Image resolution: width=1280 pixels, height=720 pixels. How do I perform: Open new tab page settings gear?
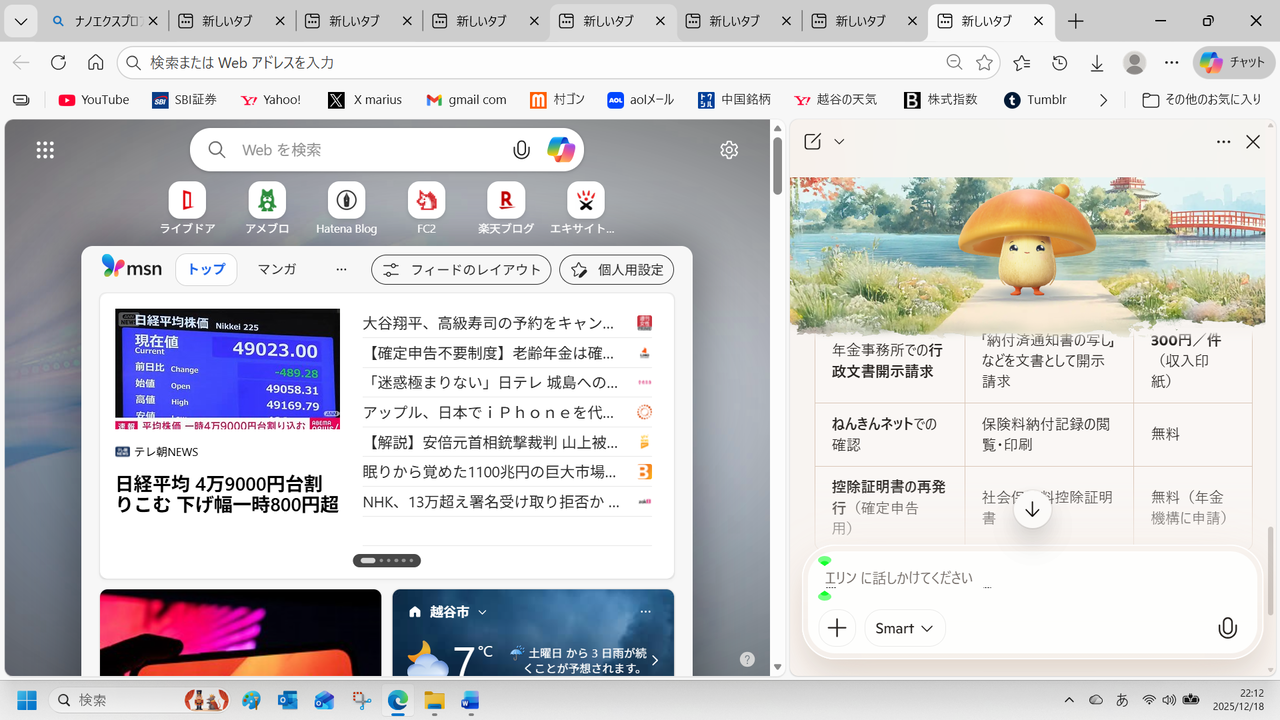729,150
